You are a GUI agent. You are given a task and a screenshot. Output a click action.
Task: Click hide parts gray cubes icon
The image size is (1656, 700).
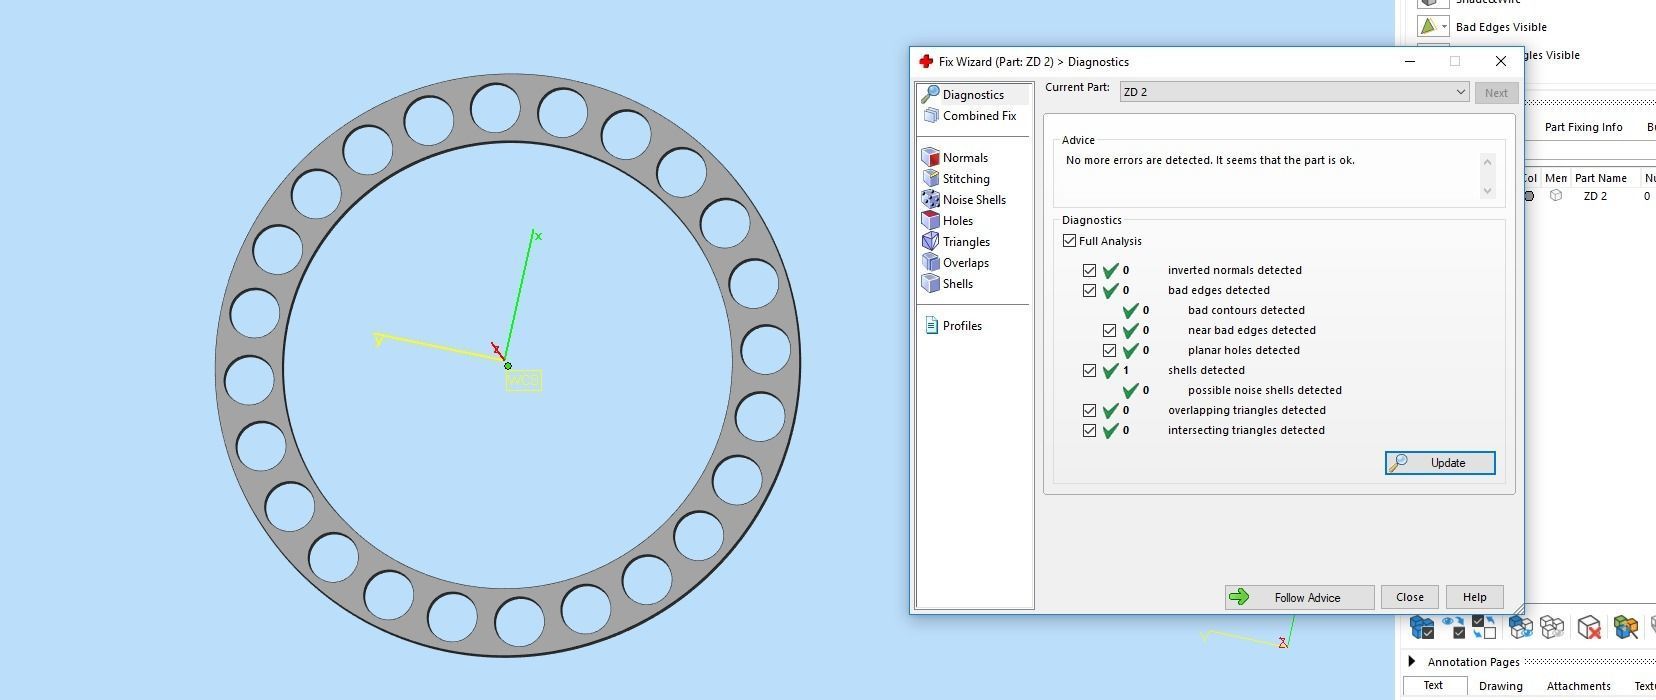[1552, 627]
